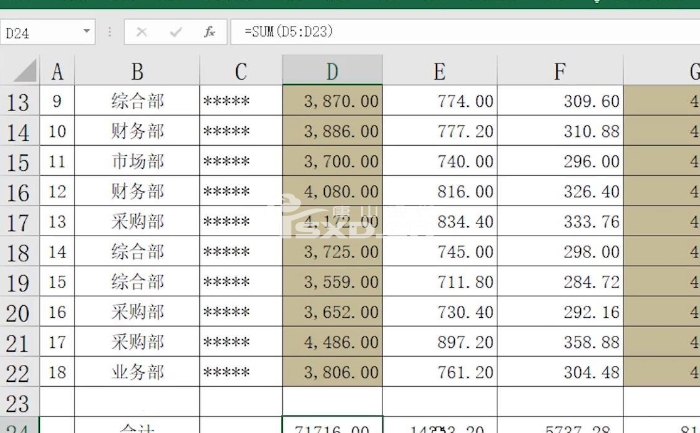Click cell with 711.80
The image size is (700, 433).
coord(440,282)
